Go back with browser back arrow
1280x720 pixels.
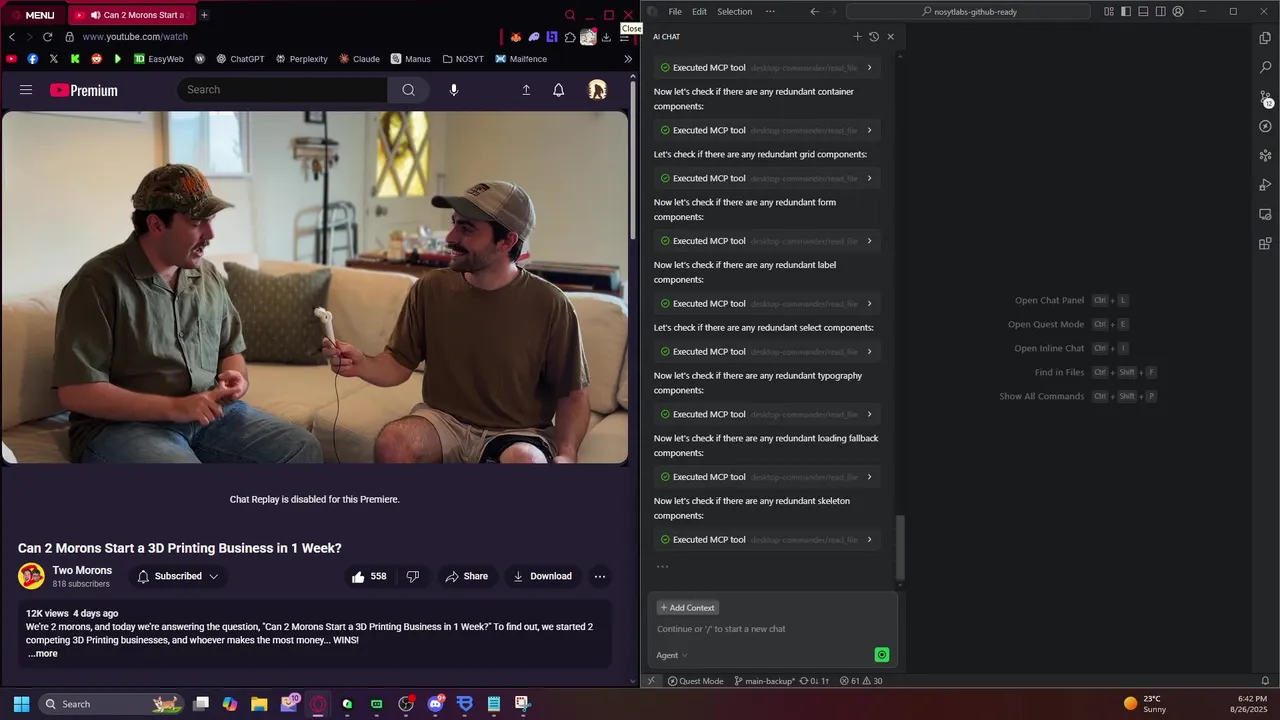point(12,37)
